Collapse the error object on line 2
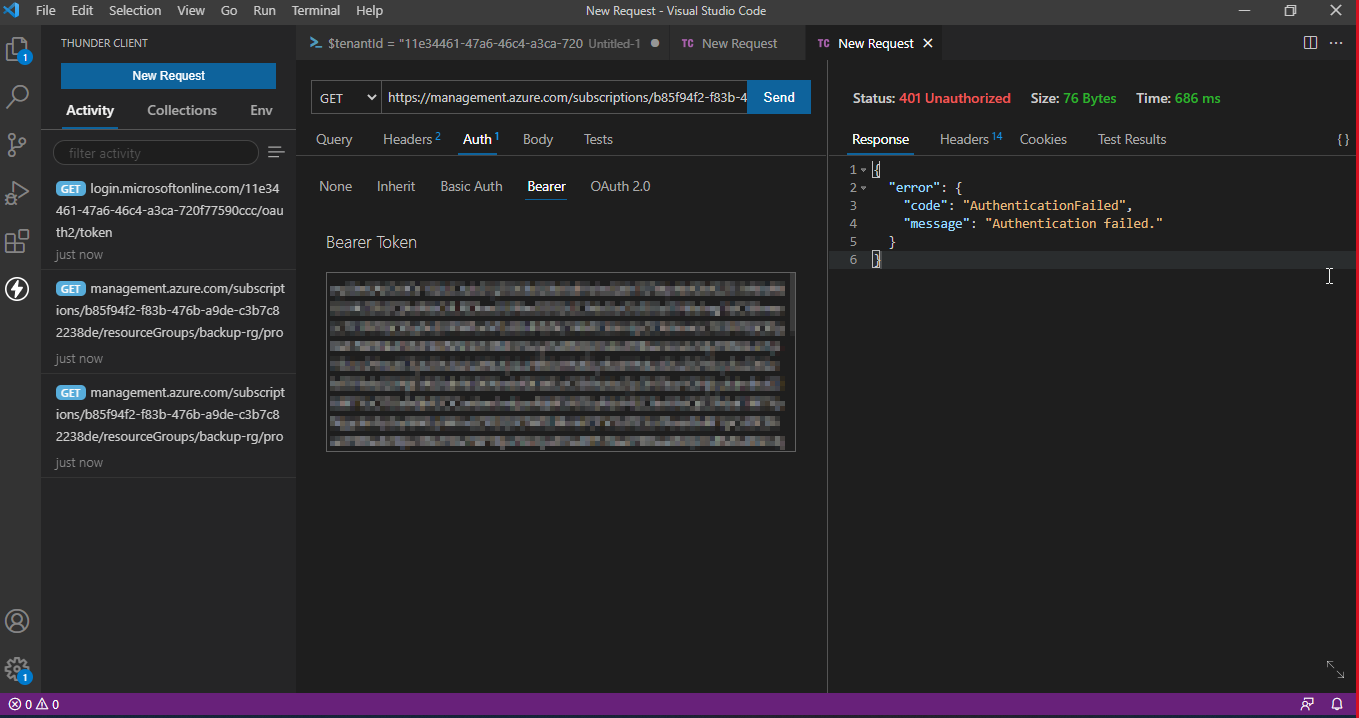Screen dimensions: 1359x718 tap(863, 188)
